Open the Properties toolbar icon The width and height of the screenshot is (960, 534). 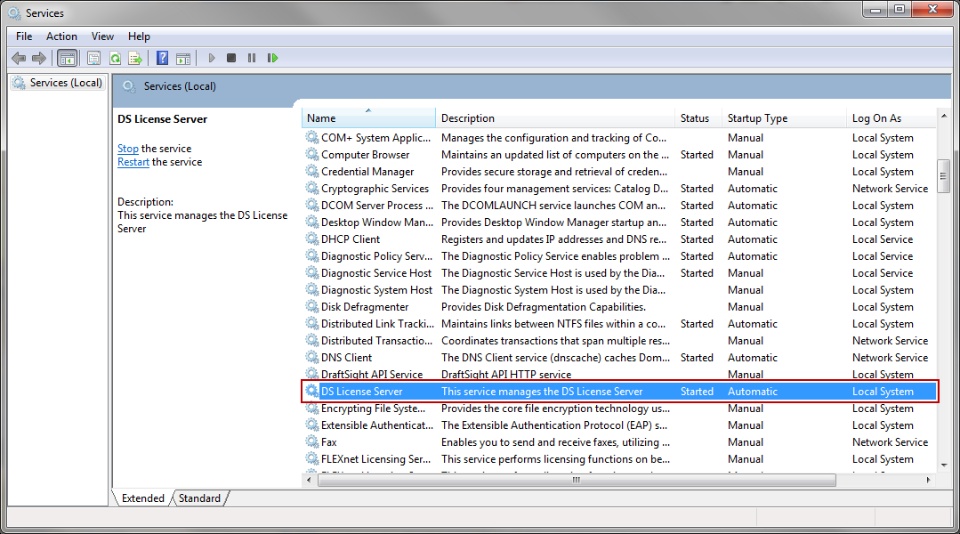94,58
